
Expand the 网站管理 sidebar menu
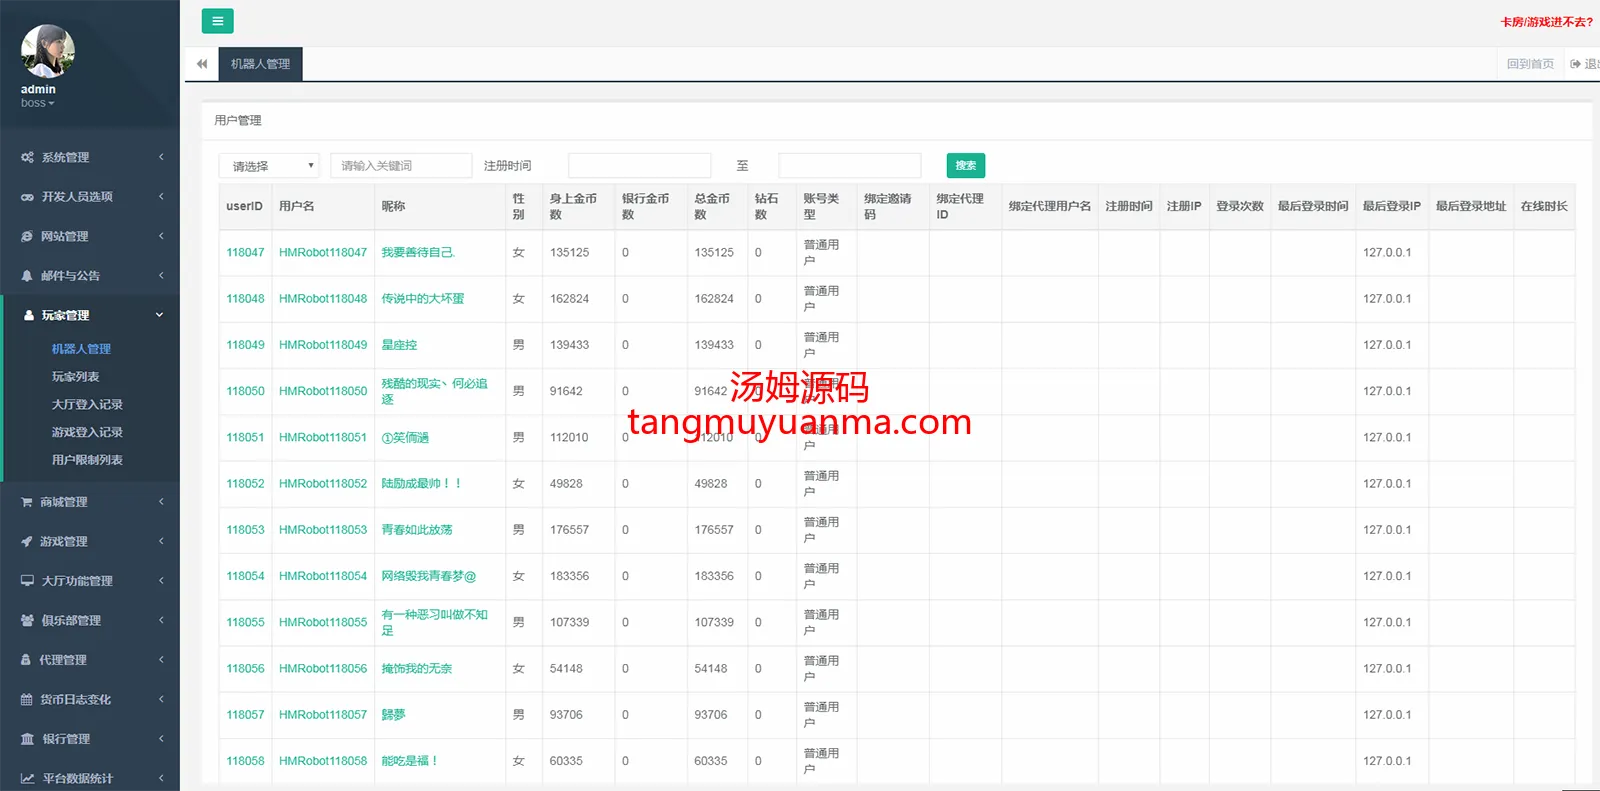click(160, 236)
